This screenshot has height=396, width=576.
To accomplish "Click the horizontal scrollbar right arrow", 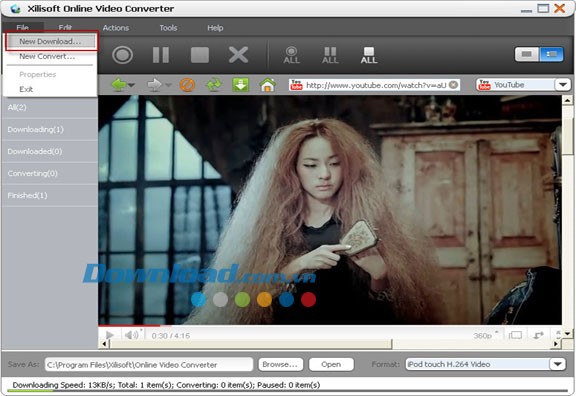I will coord(556,344).
